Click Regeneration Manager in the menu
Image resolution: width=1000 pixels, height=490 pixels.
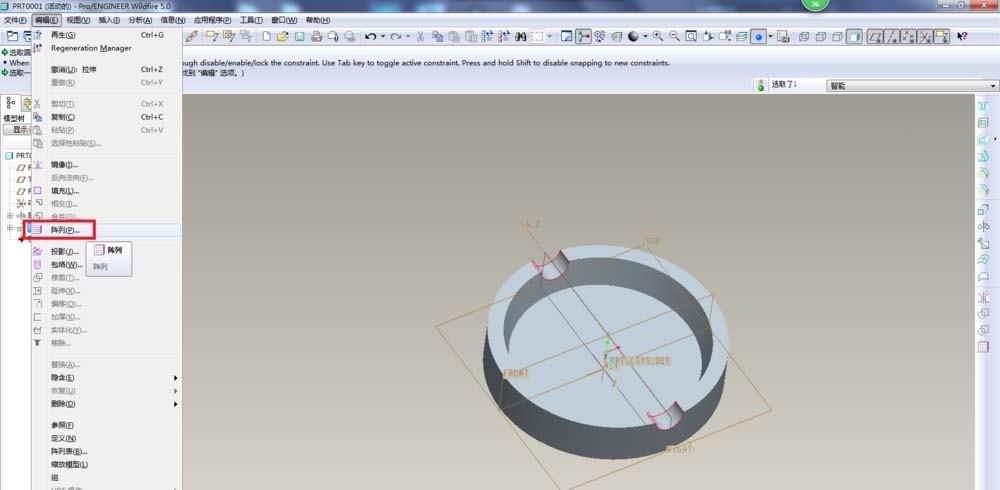[91, 48]
